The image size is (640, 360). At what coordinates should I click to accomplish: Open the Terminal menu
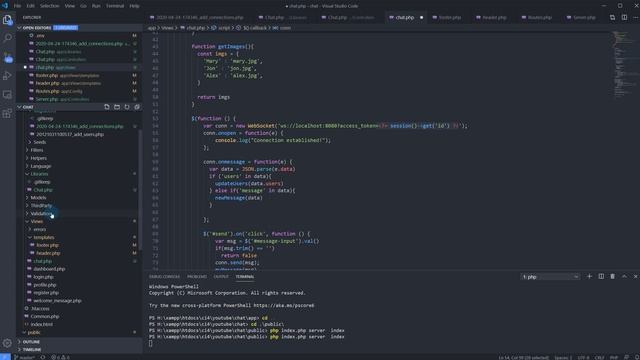coord(115,6)
